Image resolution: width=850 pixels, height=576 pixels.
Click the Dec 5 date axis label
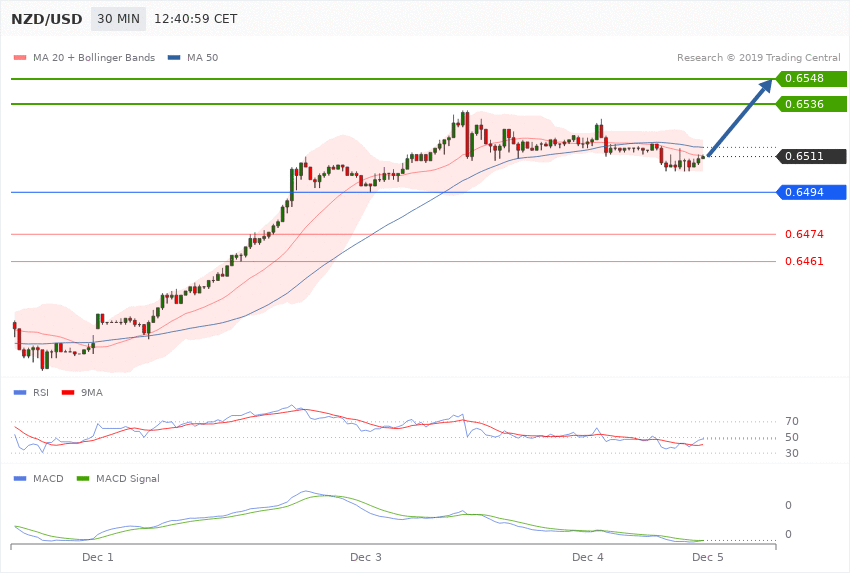(707, 557)
